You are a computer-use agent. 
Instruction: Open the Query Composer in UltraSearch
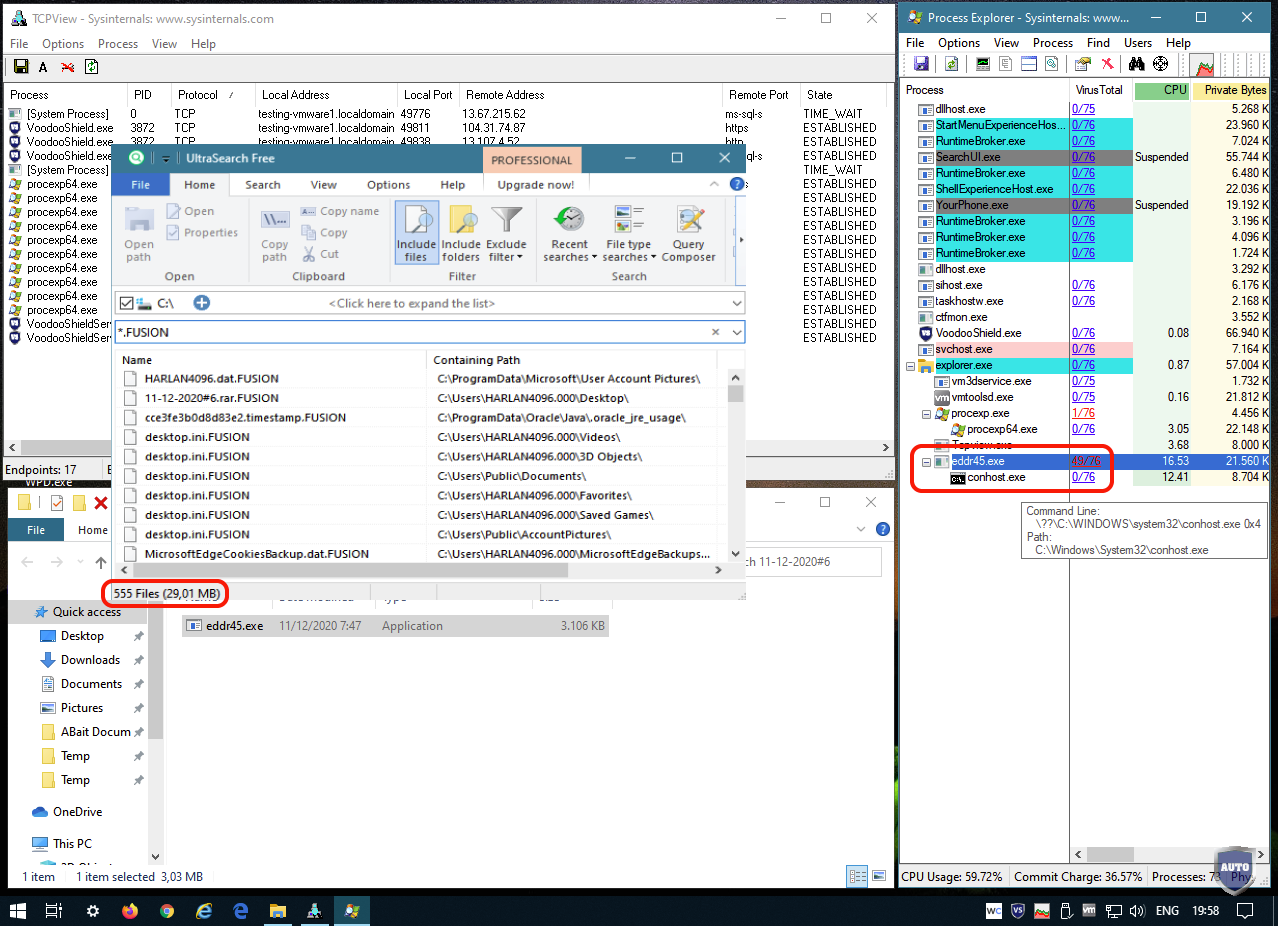[688, 235]
